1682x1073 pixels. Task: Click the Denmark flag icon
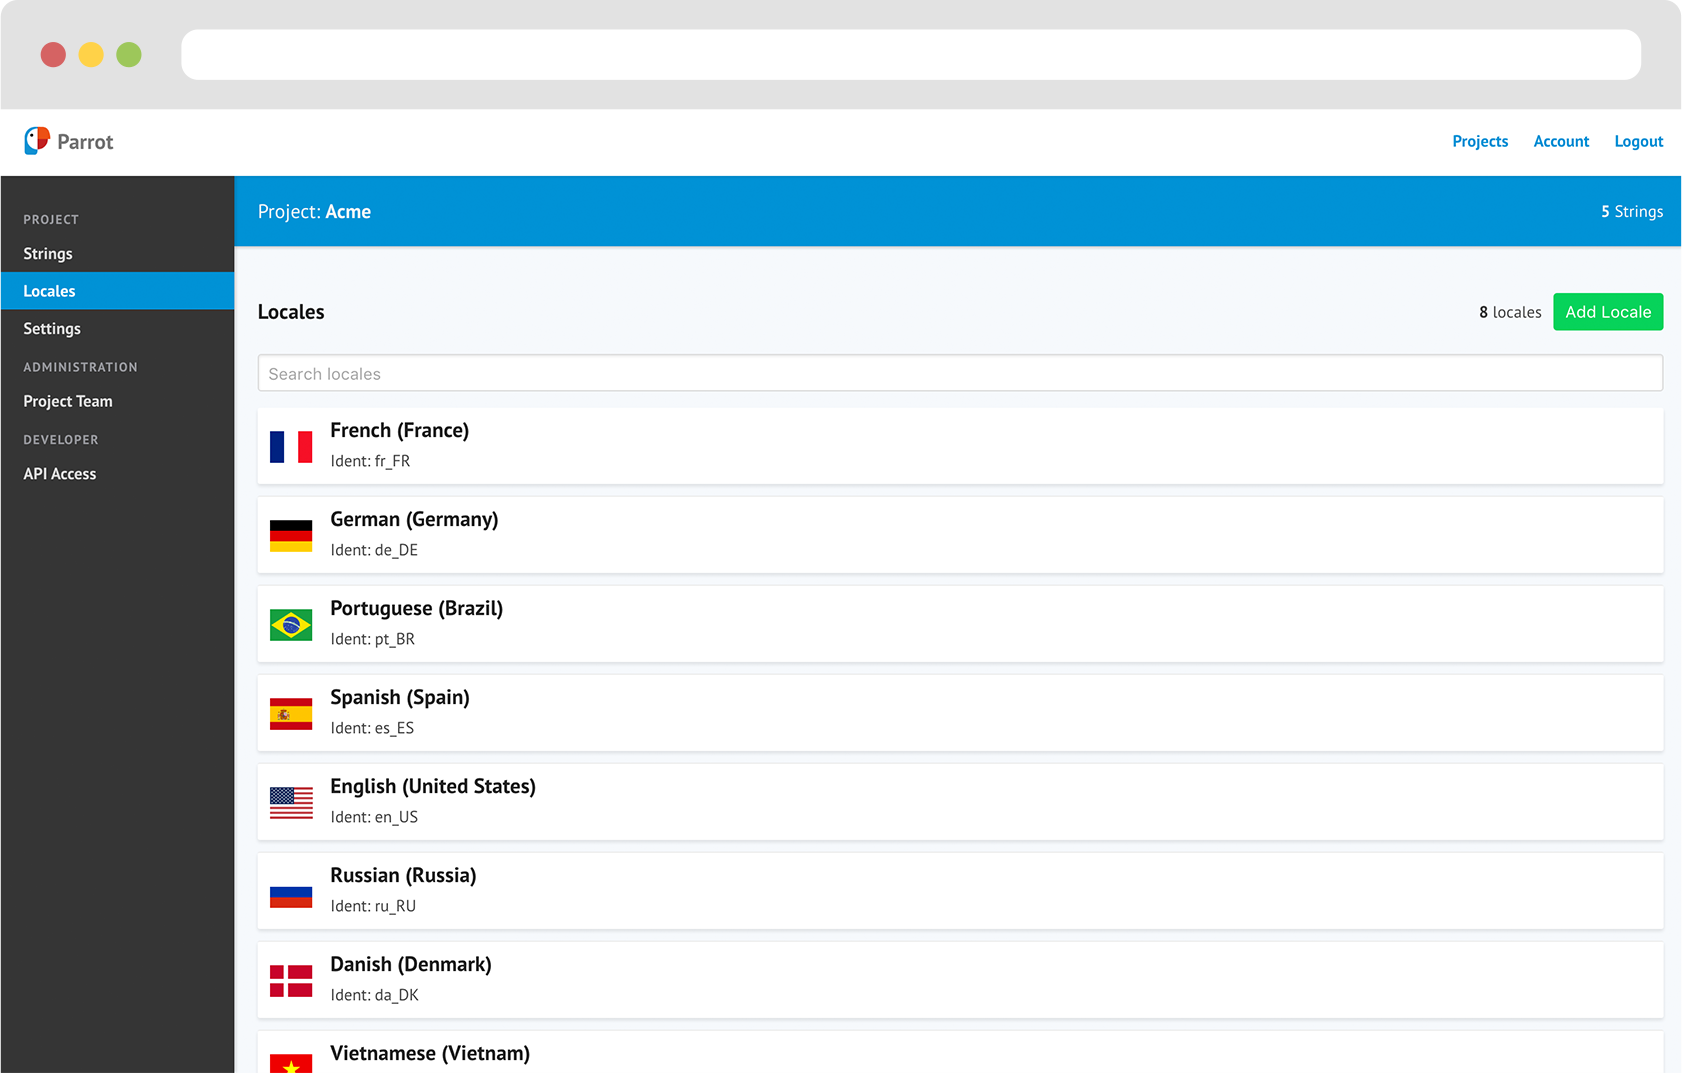[x=291, y=980]
